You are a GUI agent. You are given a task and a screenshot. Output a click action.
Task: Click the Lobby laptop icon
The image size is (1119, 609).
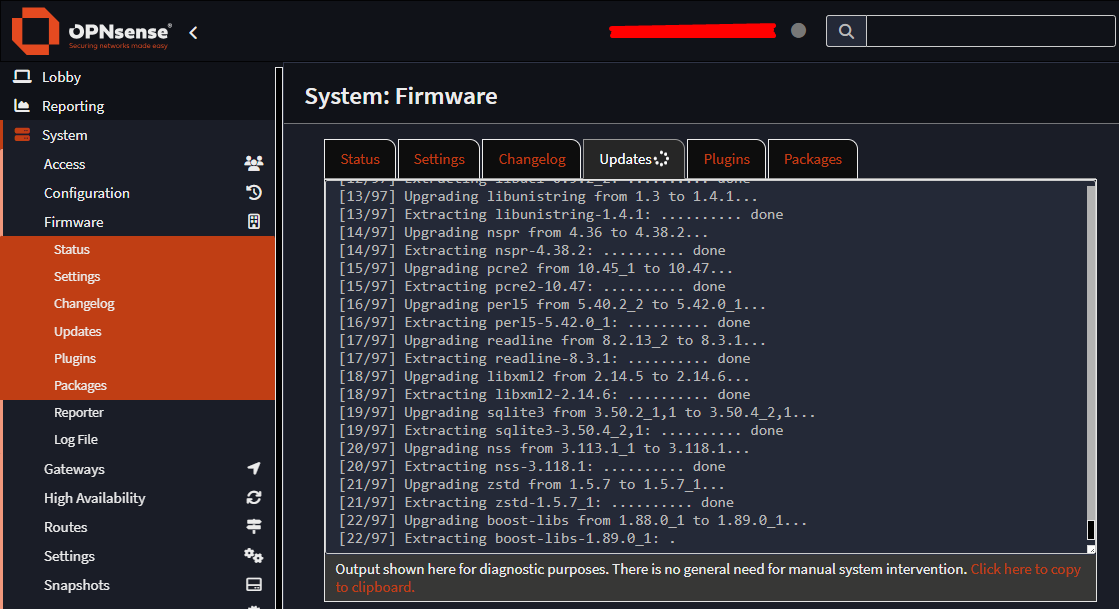click(23, 76)
